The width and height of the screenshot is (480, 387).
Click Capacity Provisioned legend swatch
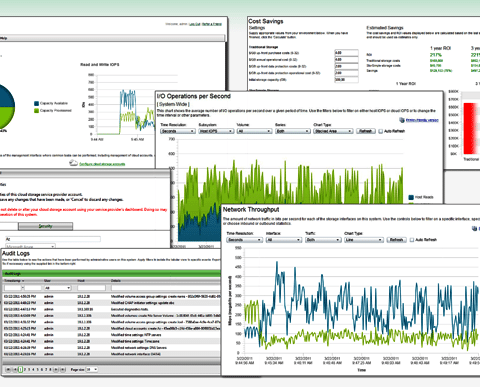36,110
